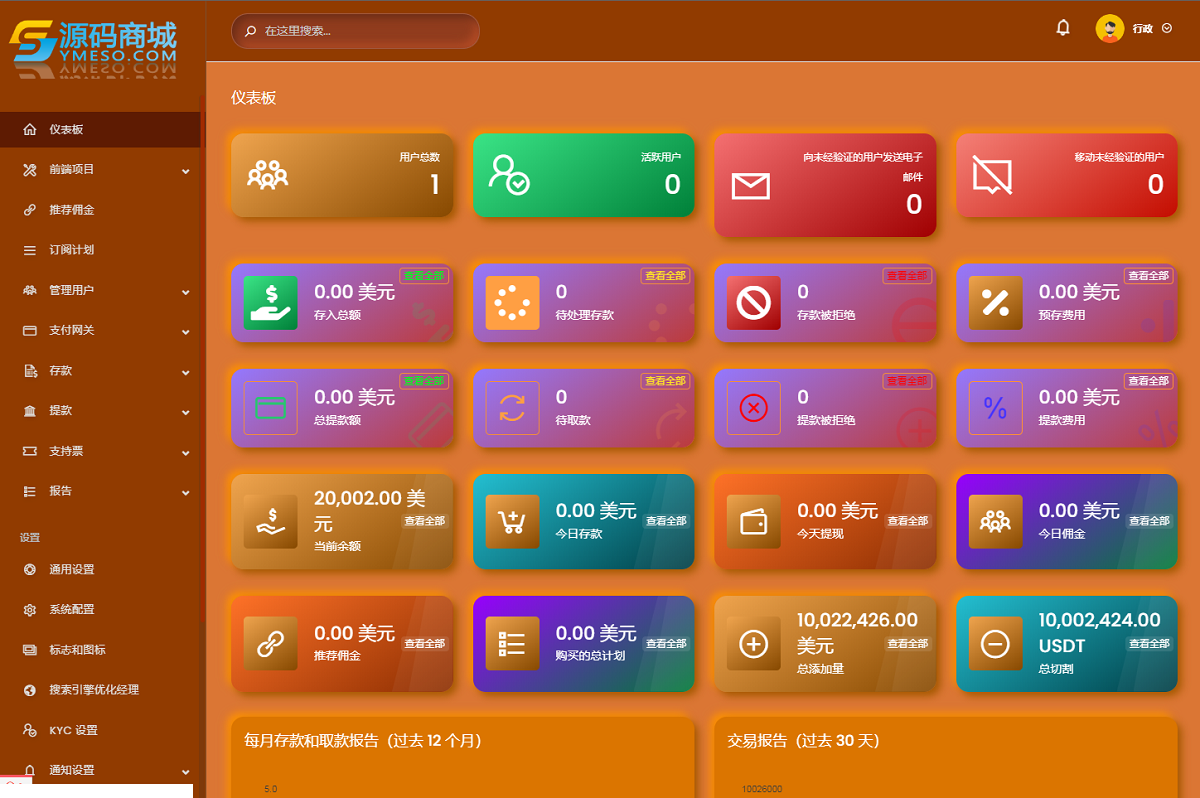This screenshot has width=1200, height=798.
Task: Click the 支持票 ticket icon
Action: [29, 451]
